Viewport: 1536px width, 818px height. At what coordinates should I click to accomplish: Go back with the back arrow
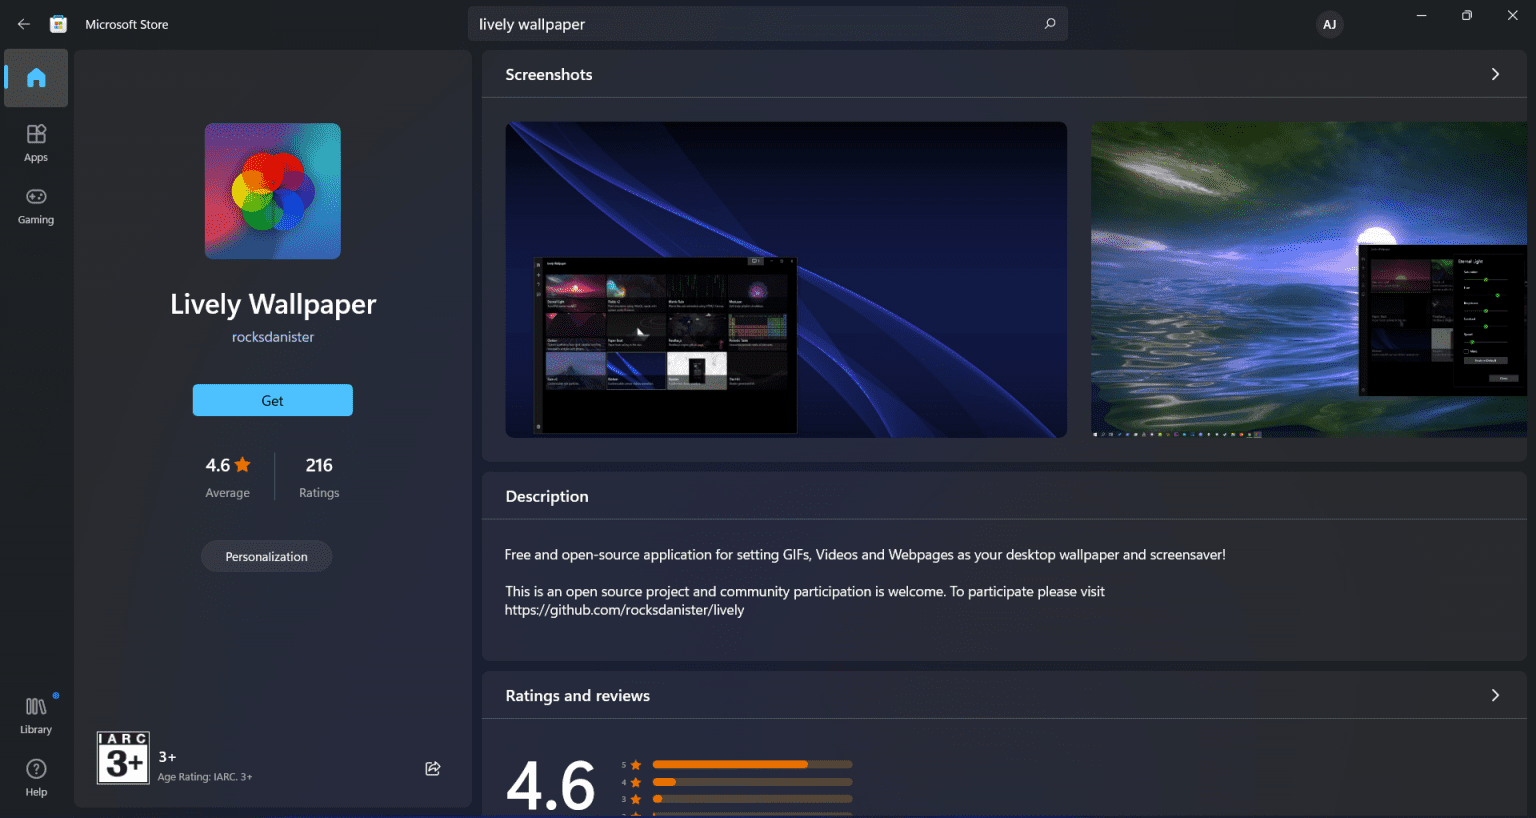click(24, 24)
